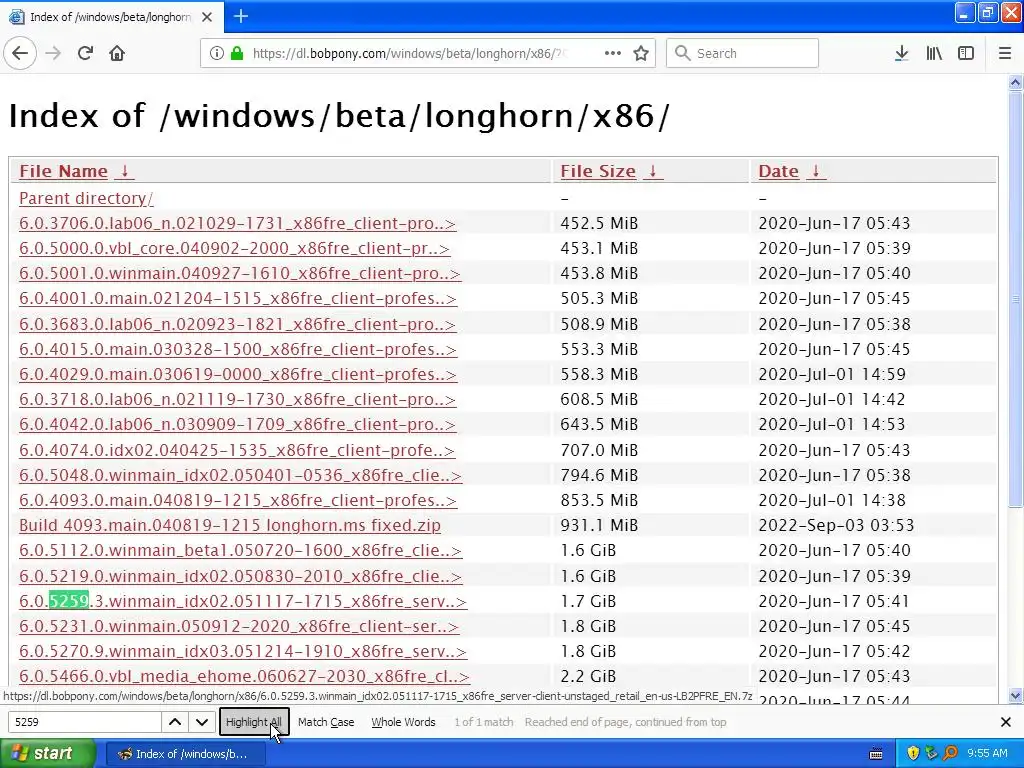Sort the listing by Date
Screen dimensions: 1024x768
(778, 171)
